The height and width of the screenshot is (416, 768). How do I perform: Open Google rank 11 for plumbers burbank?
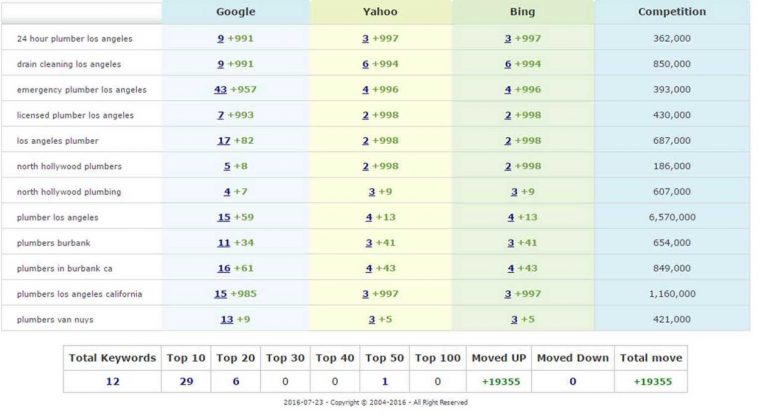click(x=224, y=243)
